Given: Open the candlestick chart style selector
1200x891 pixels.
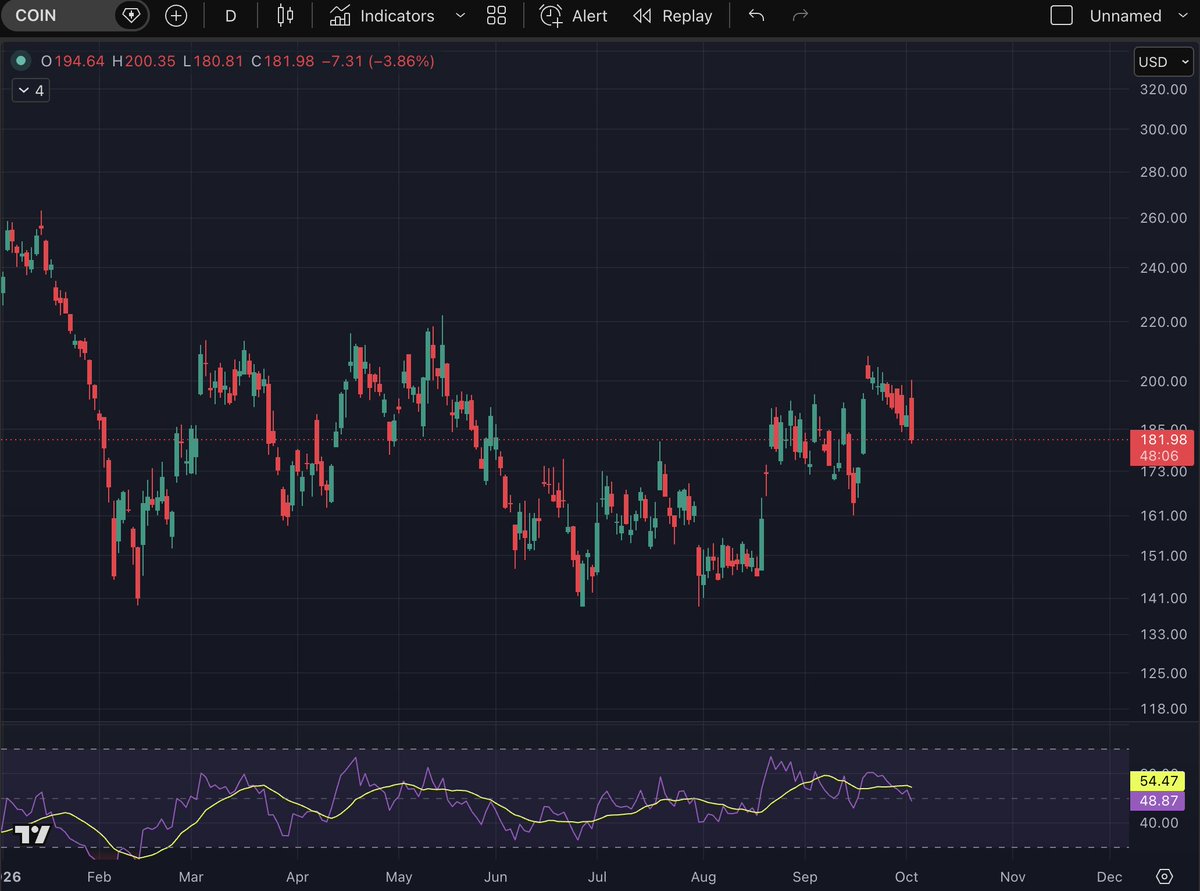Looking at the screenshot, I should point(286,16).
